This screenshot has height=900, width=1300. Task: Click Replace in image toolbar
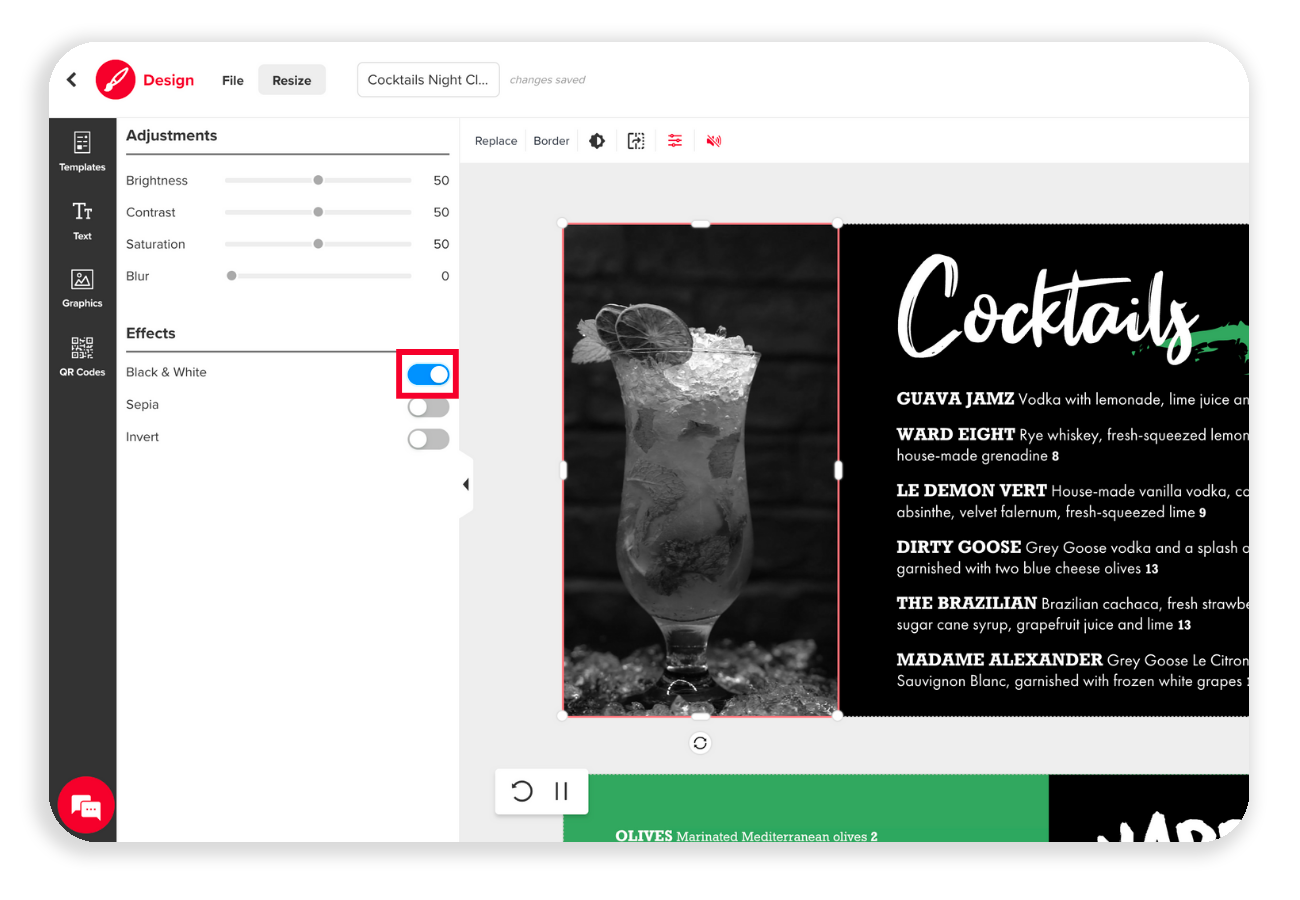click(x=496, y=141)
